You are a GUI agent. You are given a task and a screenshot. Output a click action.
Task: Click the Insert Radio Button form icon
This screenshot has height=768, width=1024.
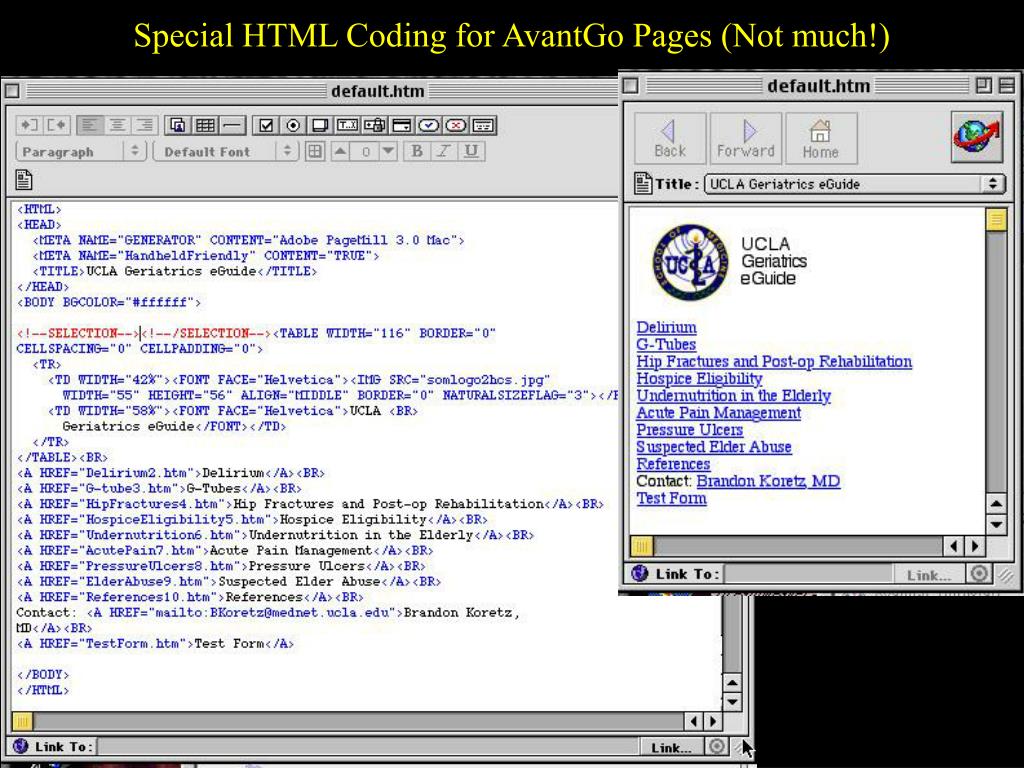[293, 125]
